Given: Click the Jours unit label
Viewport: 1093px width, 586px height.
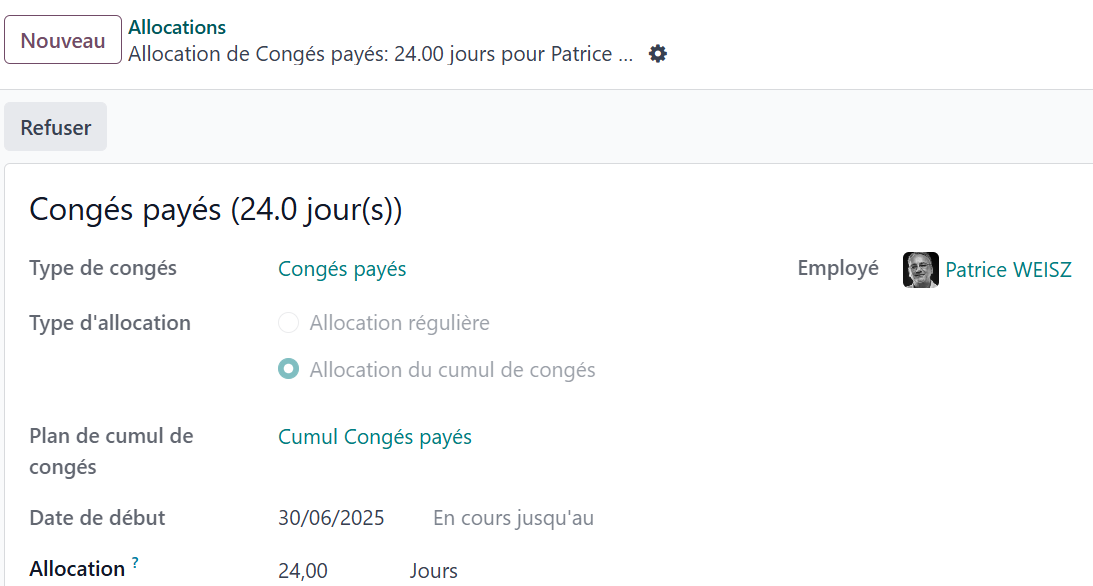Looking at the screenshot, I should [x=434, y=571].
